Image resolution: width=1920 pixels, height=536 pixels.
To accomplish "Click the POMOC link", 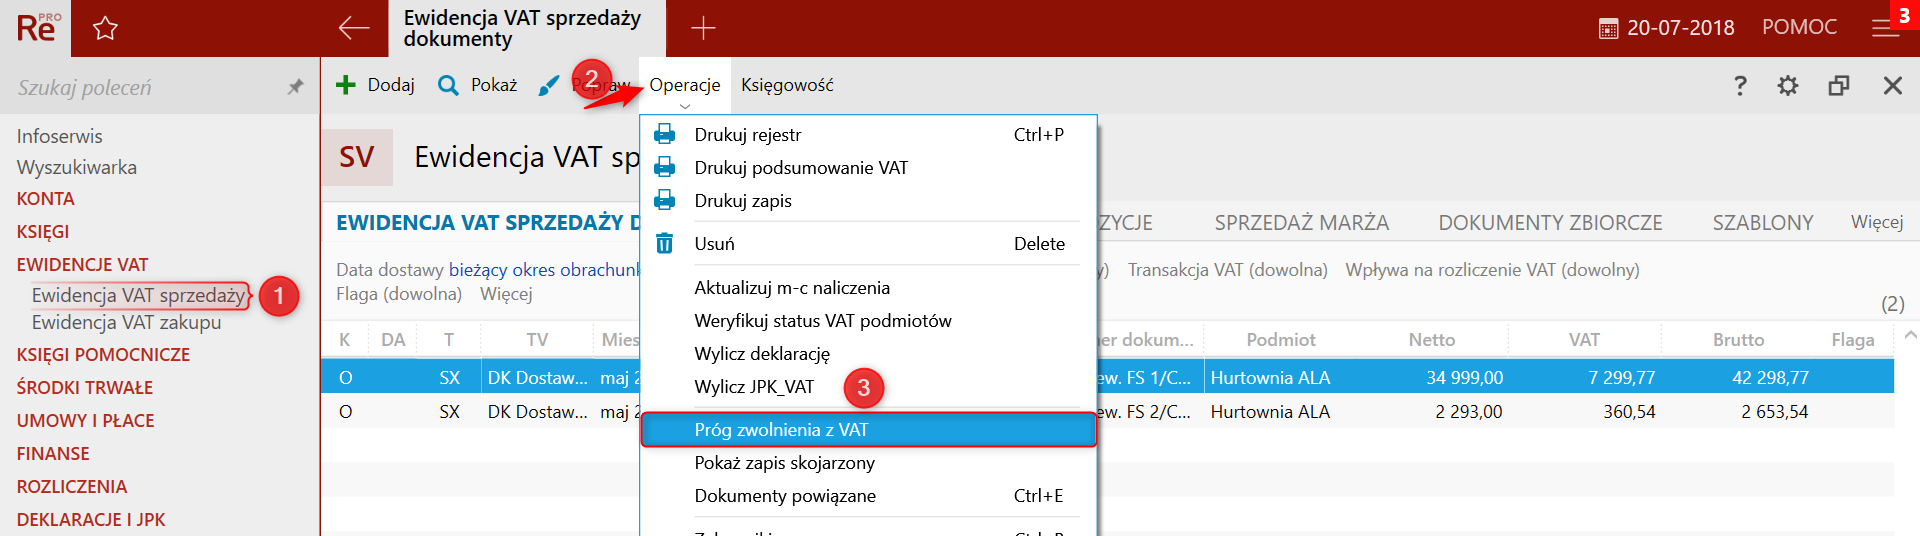I will tap(1799, 27).
